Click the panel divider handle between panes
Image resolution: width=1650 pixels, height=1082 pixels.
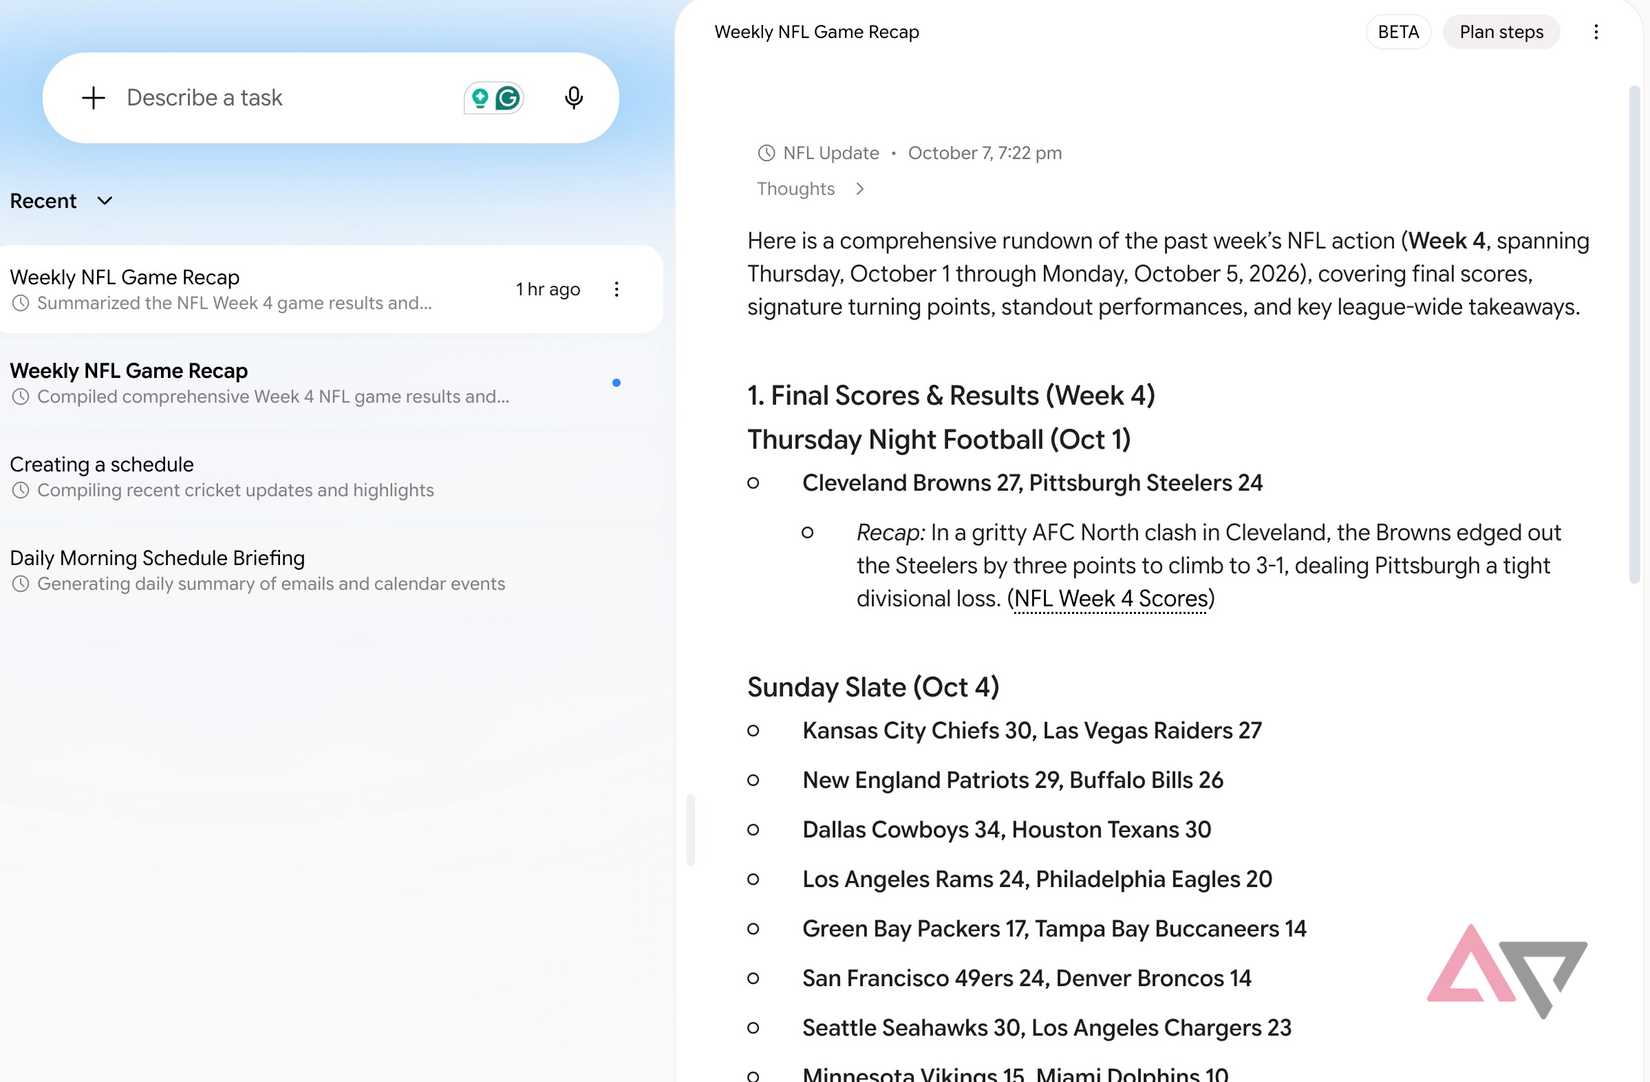pos(690,830)
